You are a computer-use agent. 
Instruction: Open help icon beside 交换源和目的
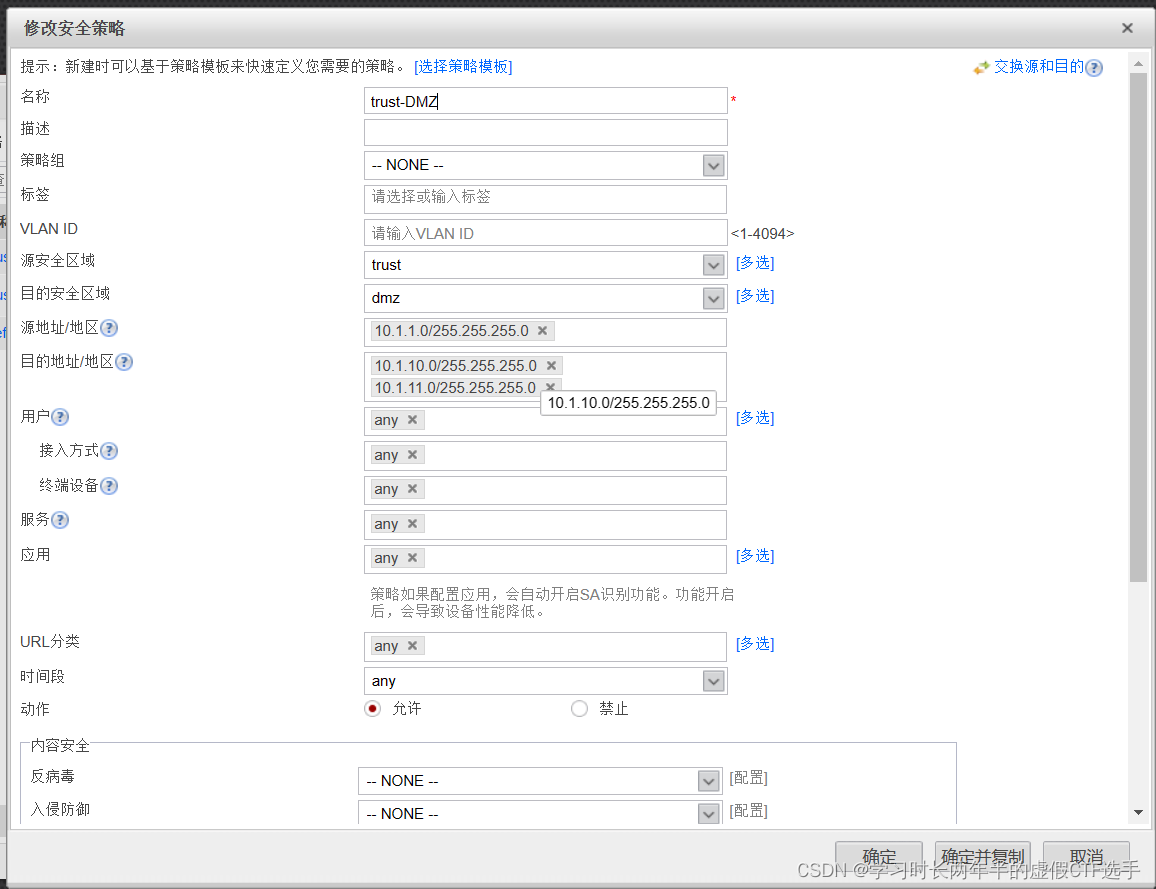coord(1095,68)
